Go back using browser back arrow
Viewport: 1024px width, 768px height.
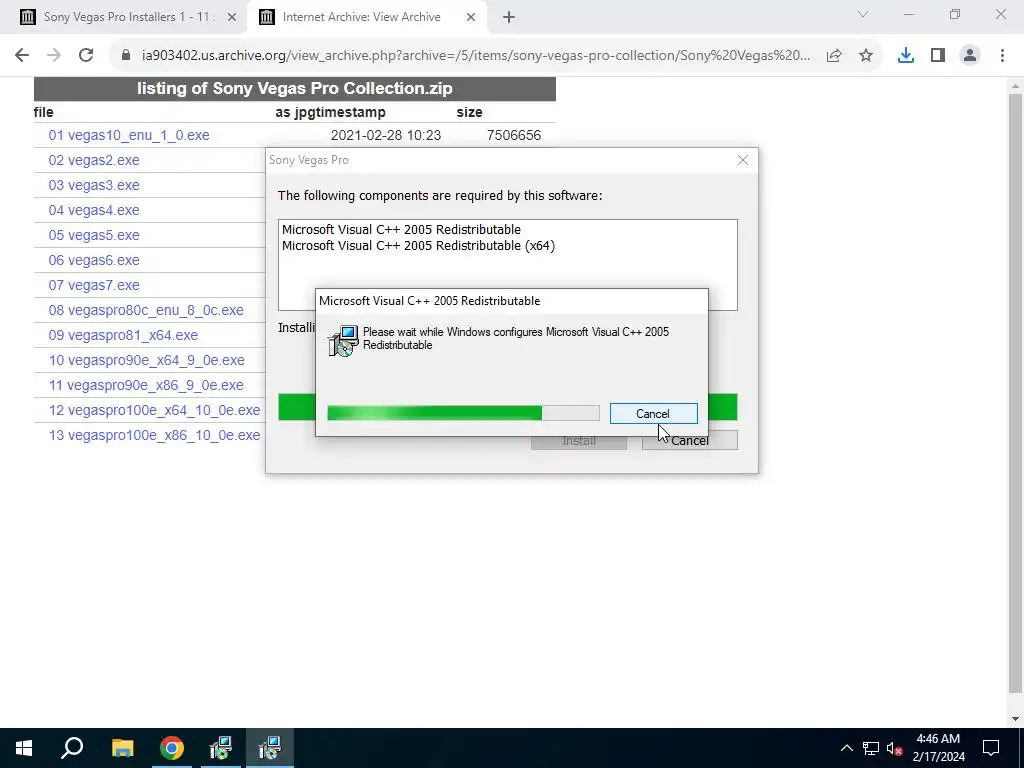point(22,56)
